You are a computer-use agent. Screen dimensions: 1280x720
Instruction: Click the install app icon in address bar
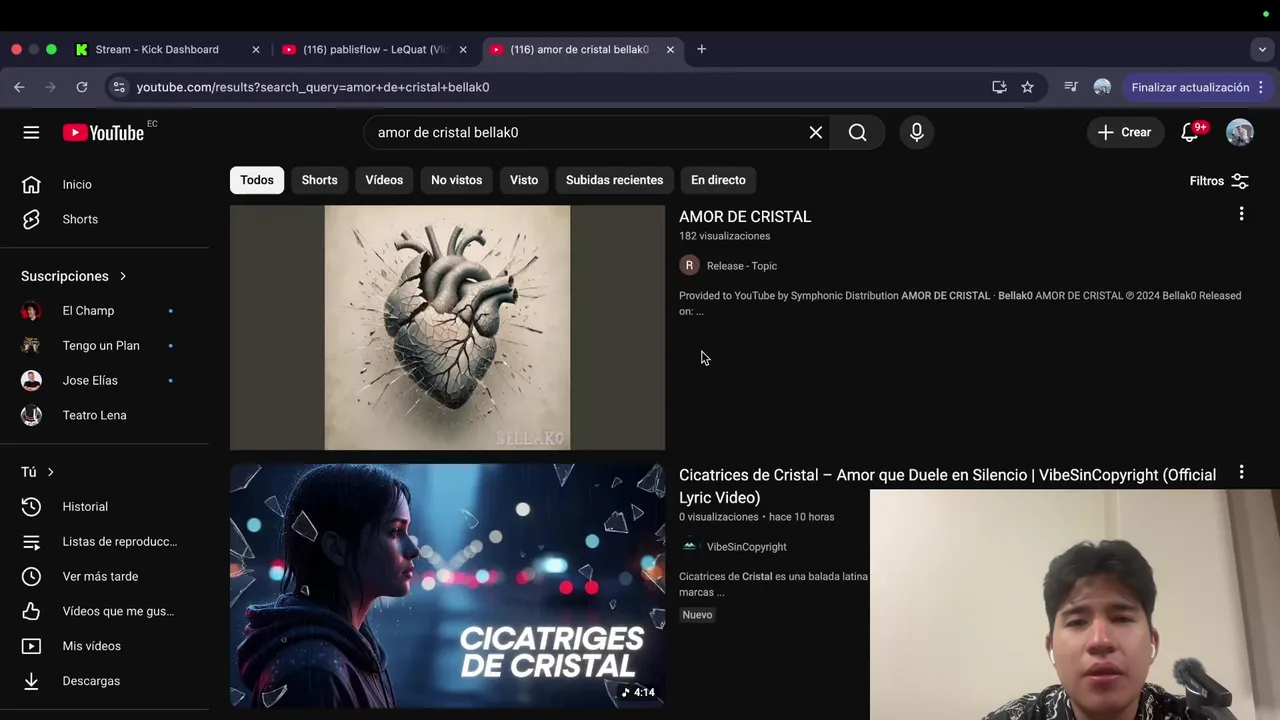999,87
